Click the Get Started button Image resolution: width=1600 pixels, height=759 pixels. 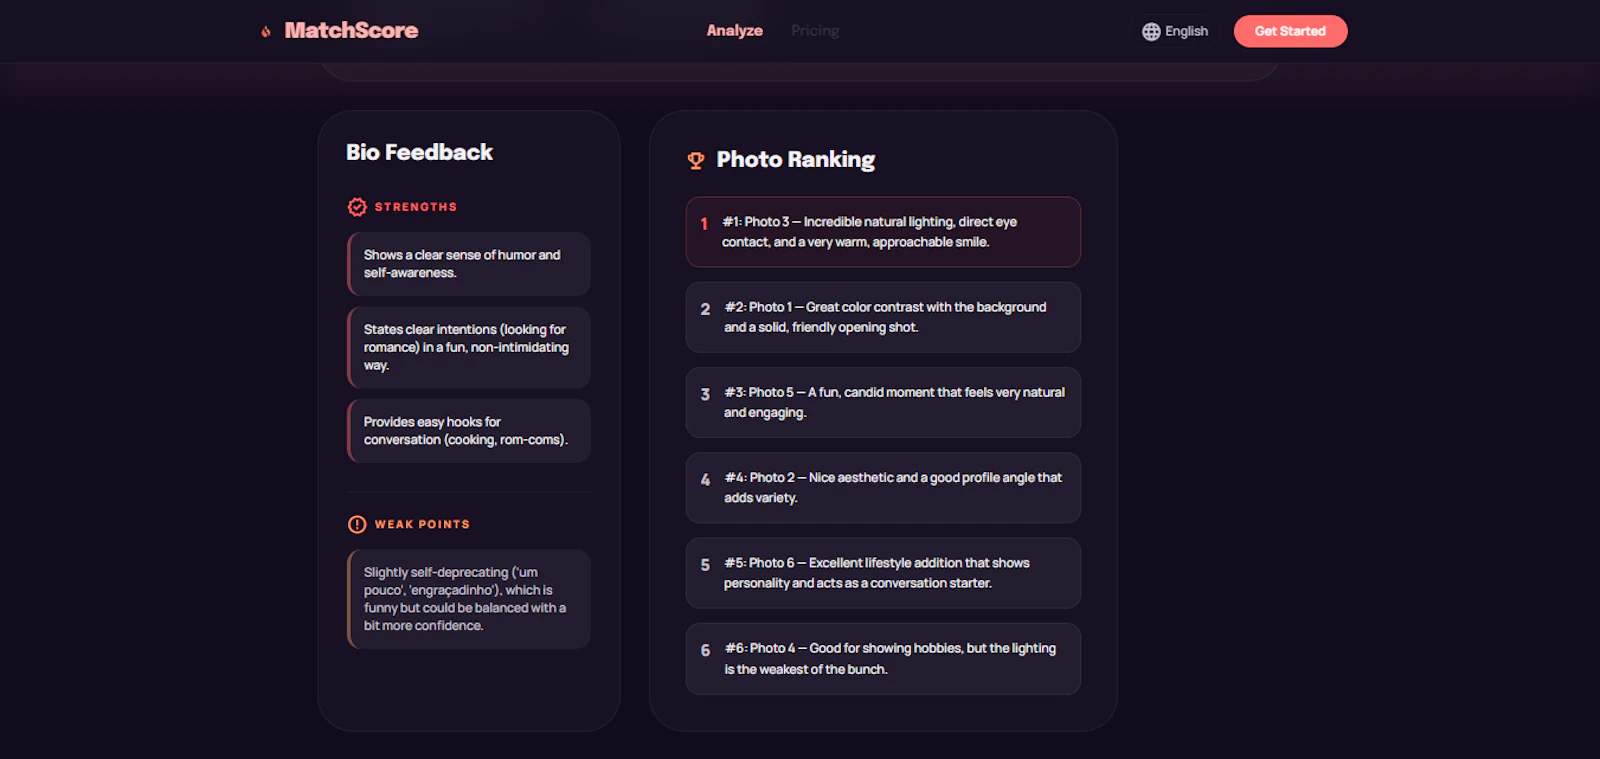pyautogui.click(x=1290, y=31)
